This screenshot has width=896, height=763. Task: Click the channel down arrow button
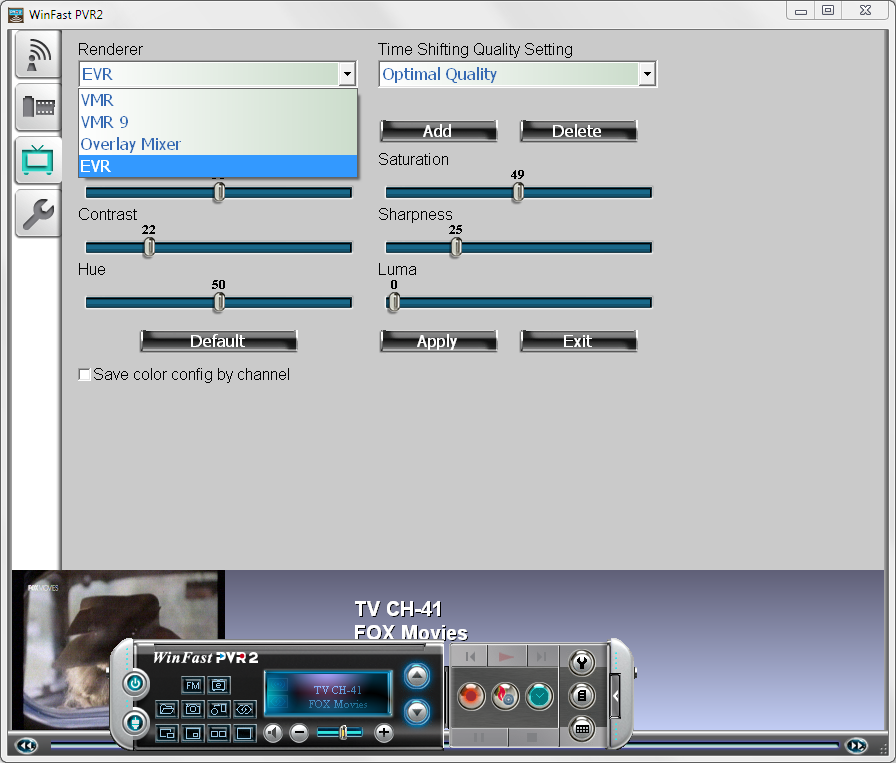tap(417, 711)
